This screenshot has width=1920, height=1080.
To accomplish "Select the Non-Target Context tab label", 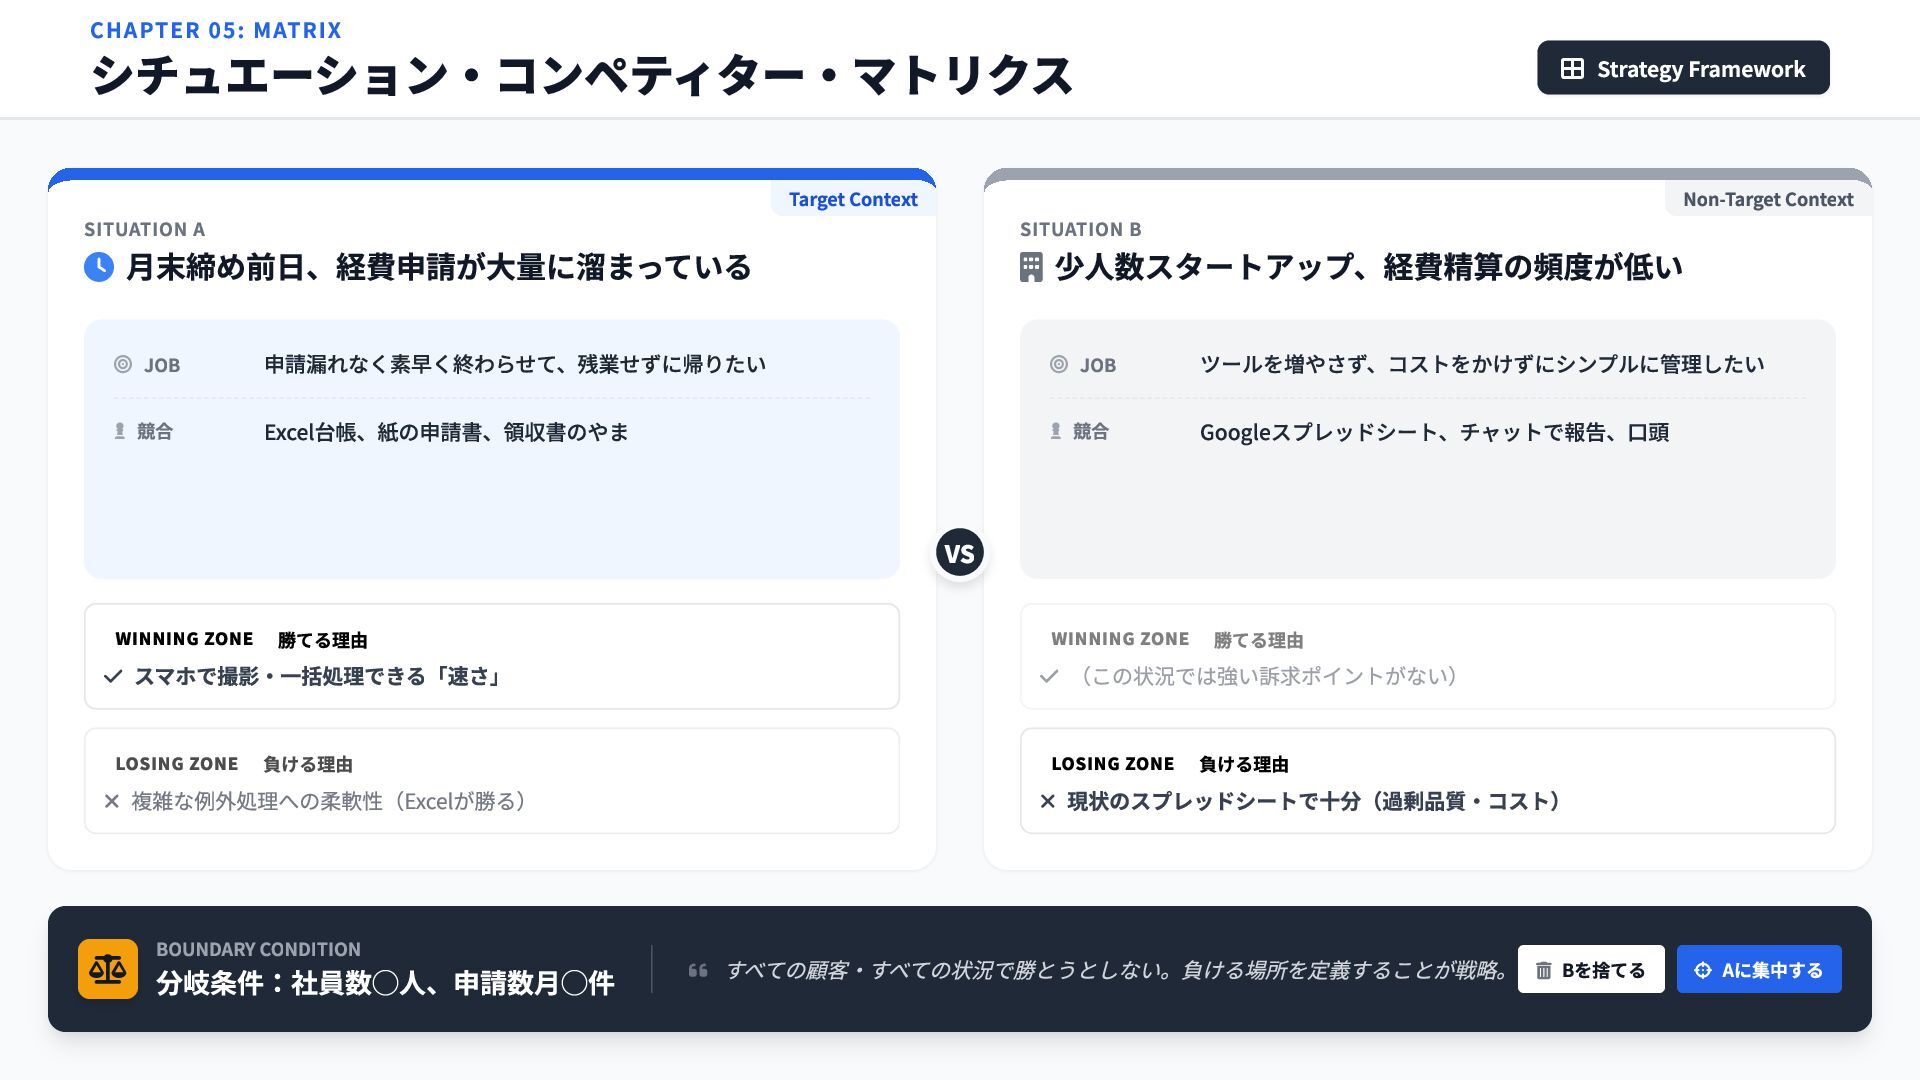I will [1767, 199].
